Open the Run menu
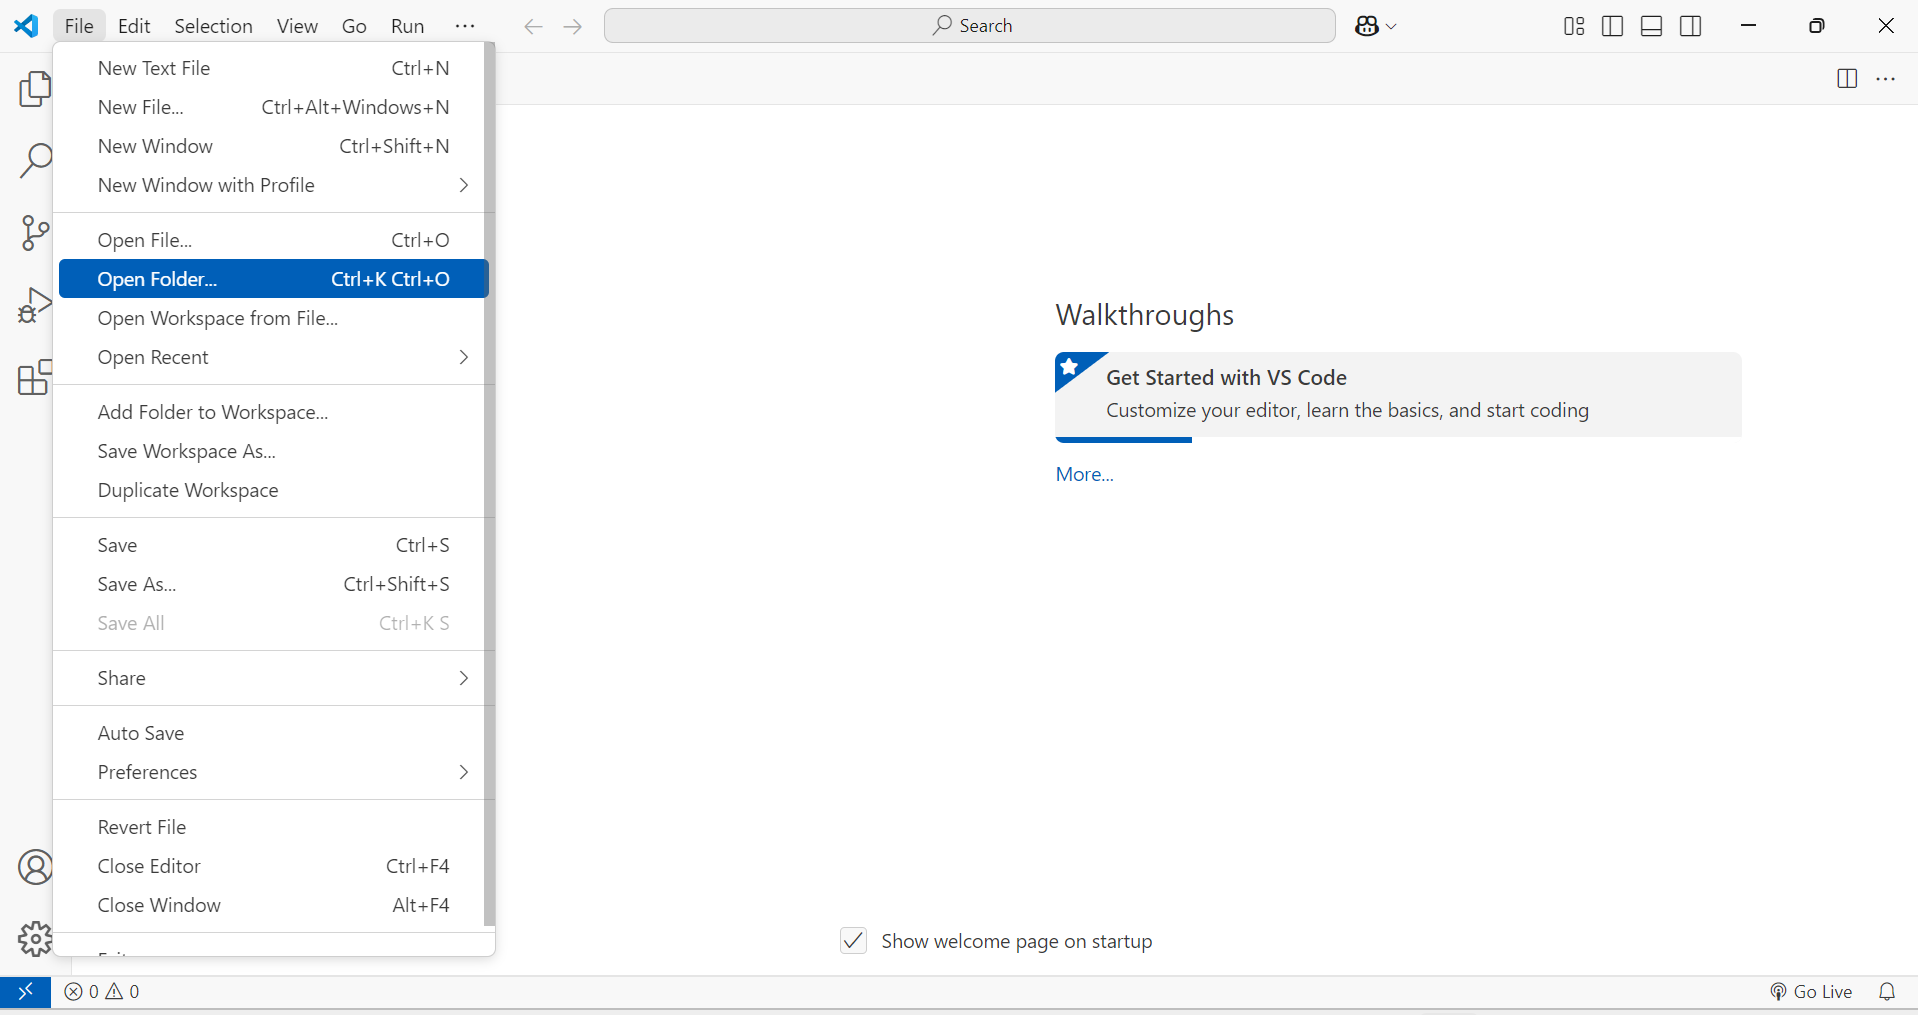This screenshot has width=1918, height=1015. point(407,26)
